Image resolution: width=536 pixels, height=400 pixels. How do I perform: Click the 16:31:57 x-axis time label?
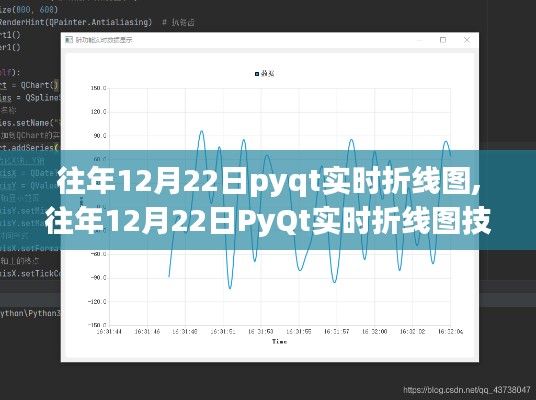[x=336, y=331]
